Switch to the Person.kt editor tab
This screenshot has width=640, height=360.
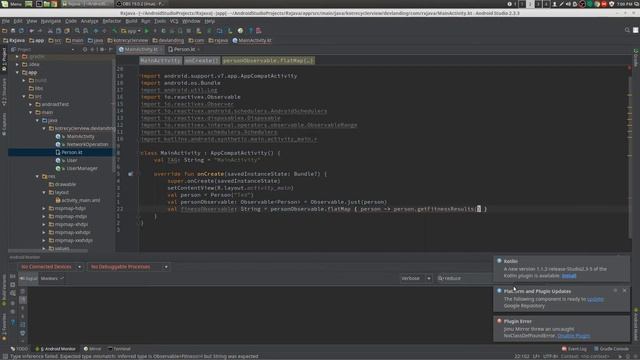click(x=184, y=49)
